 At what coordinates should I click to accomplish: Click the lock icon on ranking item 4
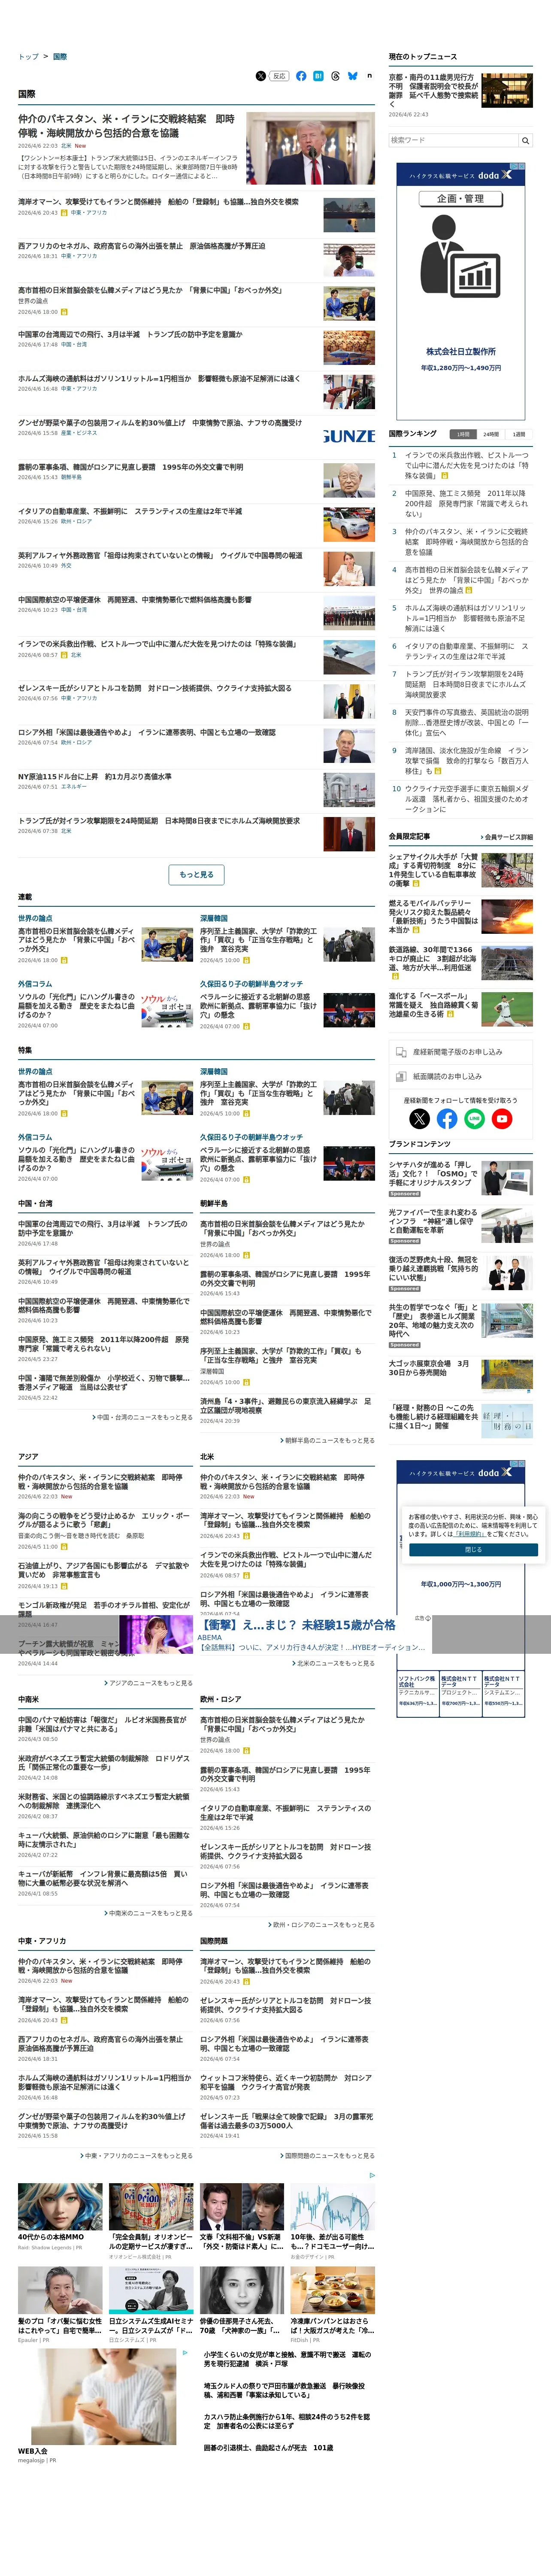469,590
